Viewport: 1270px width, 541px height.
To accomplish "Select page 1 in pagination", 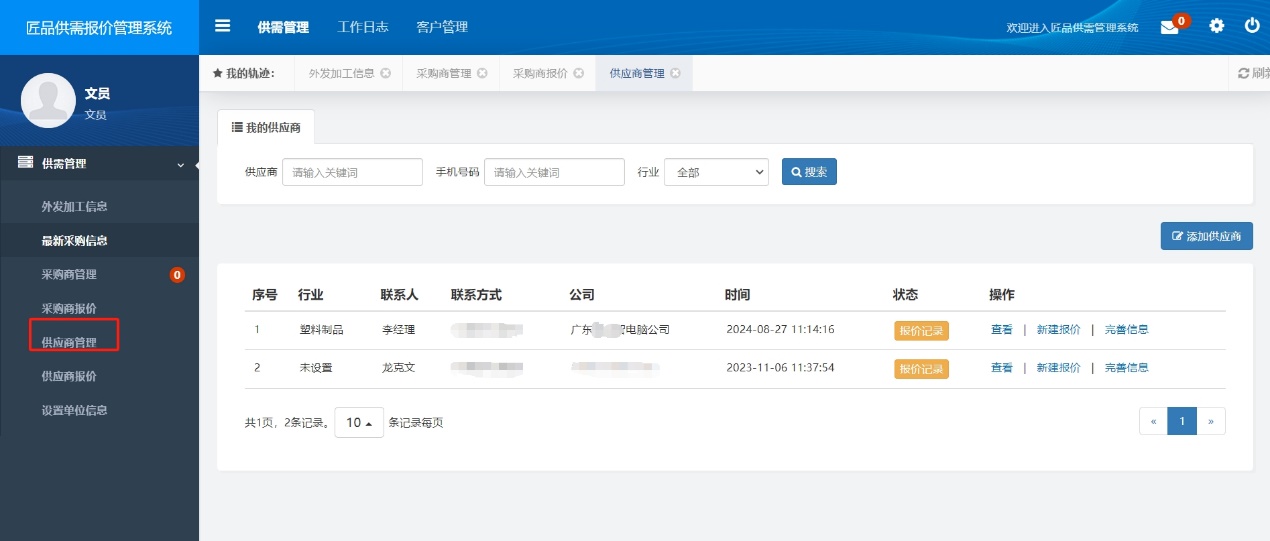I will [1182, 422].
